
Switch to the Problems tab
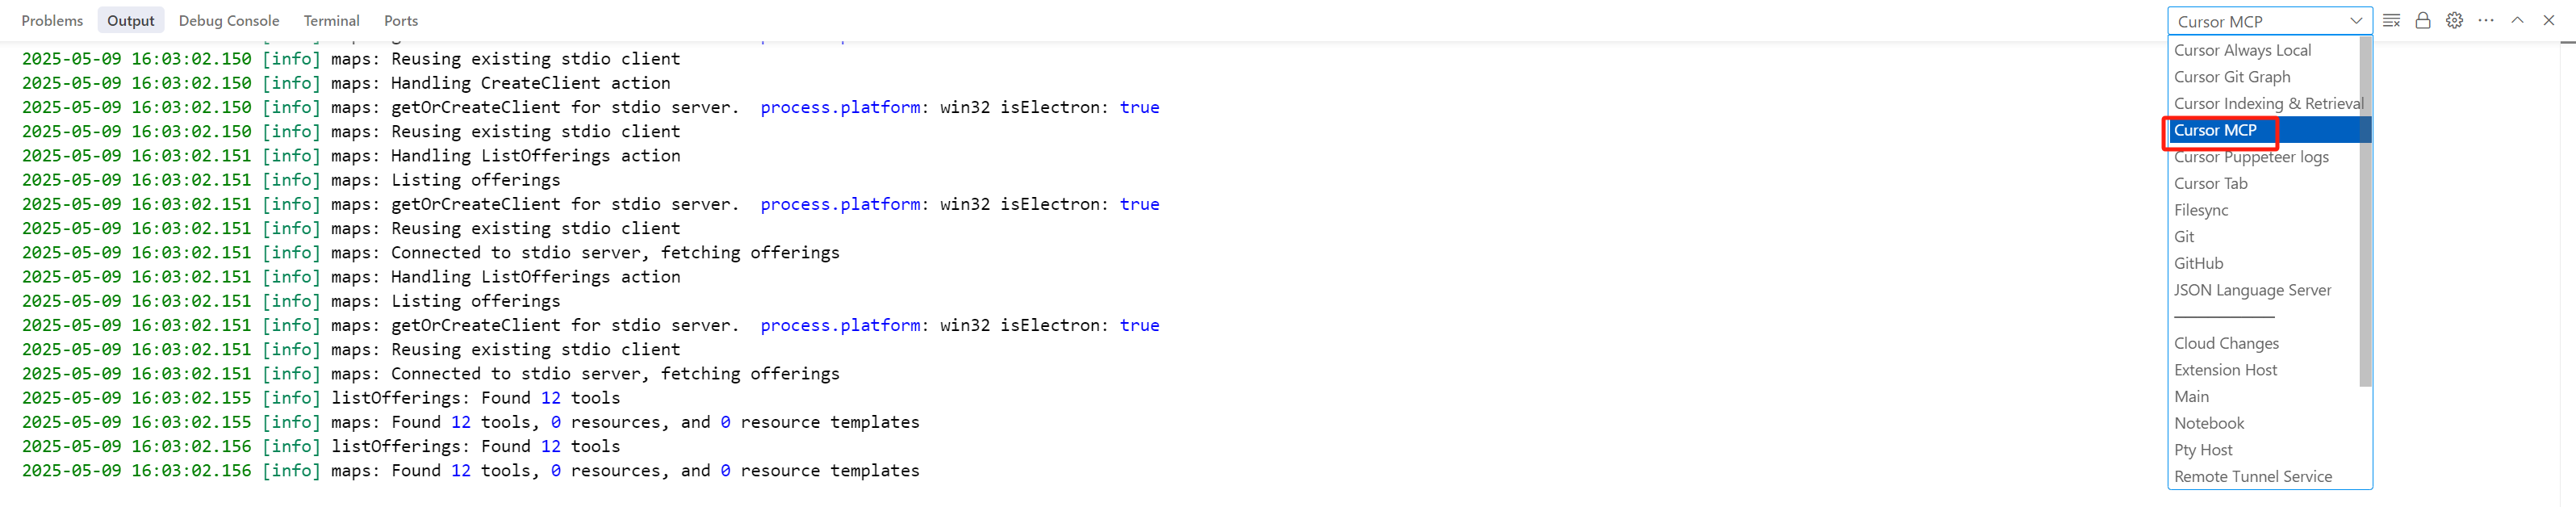coord(52,21)
